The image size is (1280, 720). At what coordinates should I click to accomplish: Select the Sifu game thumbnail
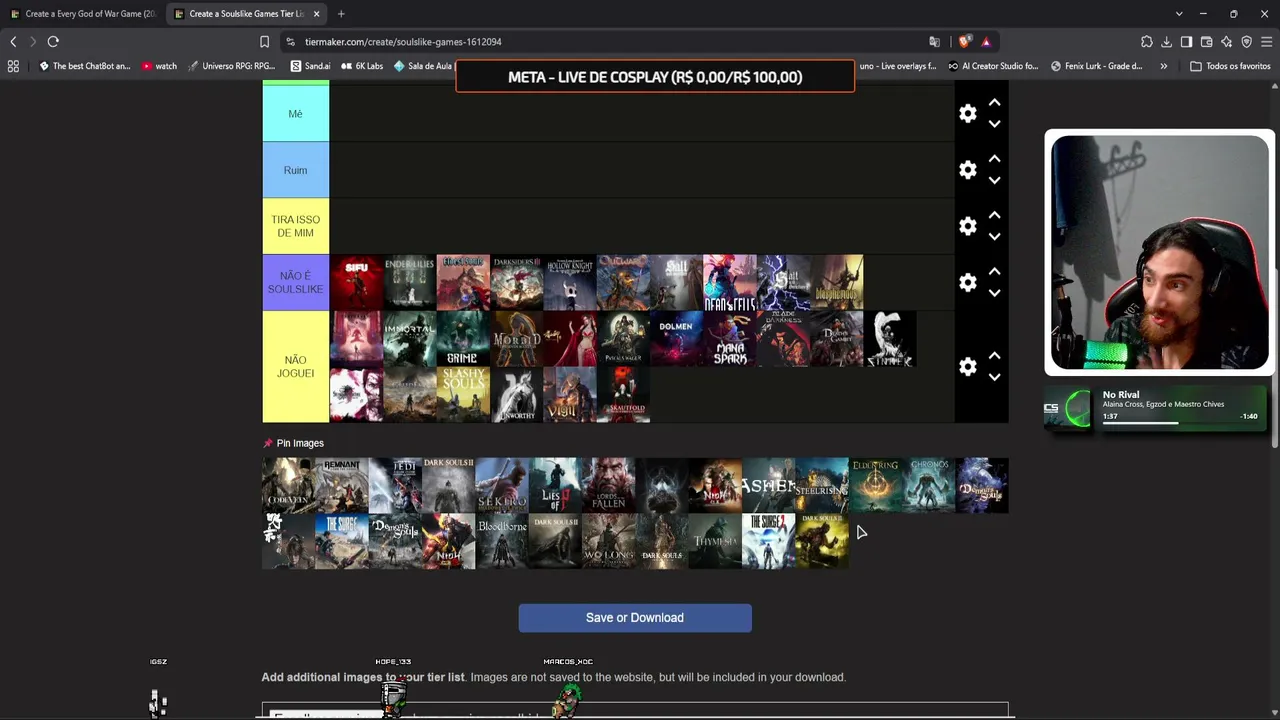[x=356, y=283]
